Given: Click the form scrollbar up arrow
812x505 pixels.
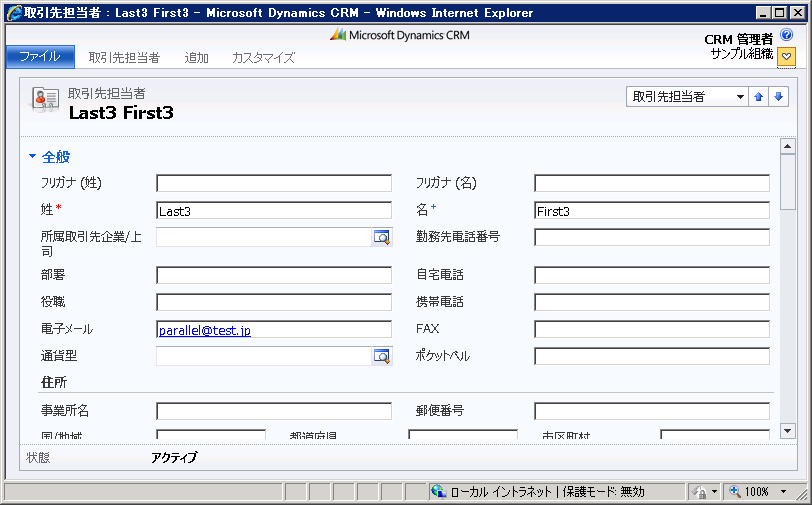Looking at the screenshot, I should point(788,147).
